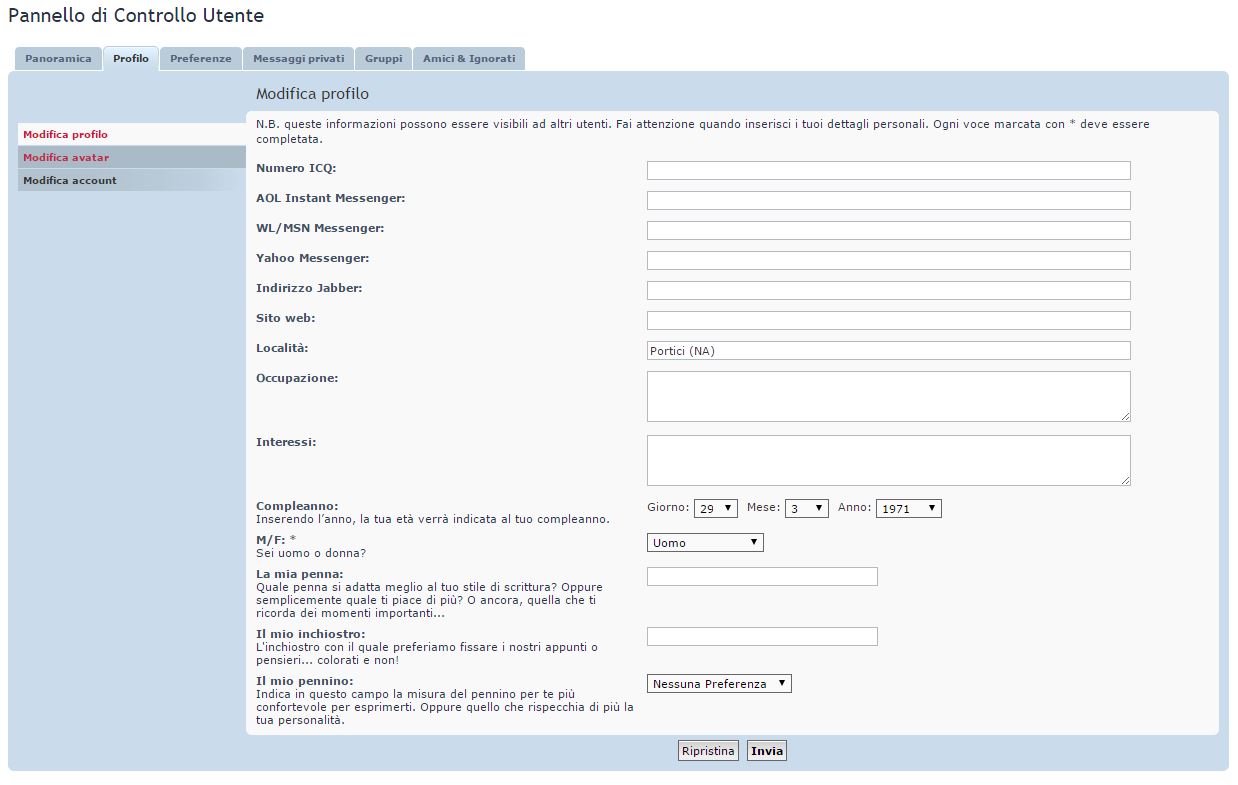1238x785 pixels.
Task: Go to the Gruppi tab
Action: (383, 59)
